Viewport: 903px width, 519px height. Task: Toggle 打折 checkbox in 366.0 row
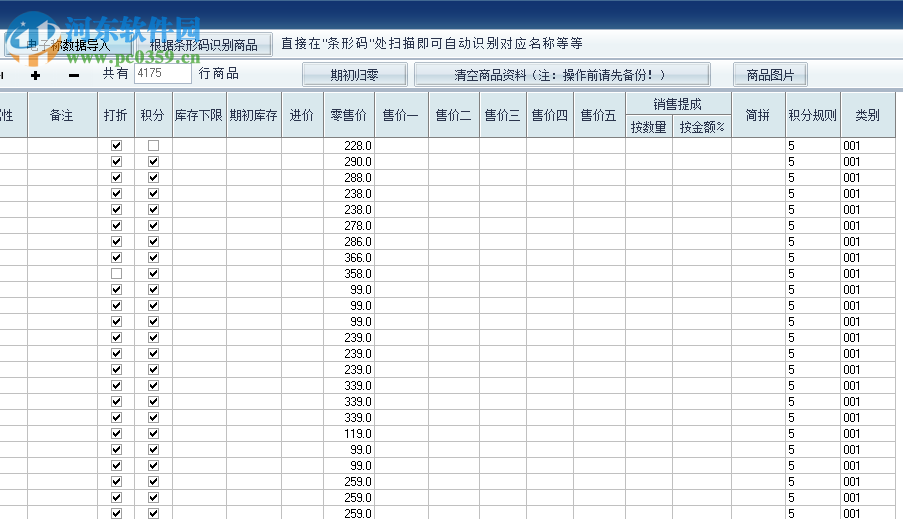tap(116, 257)
